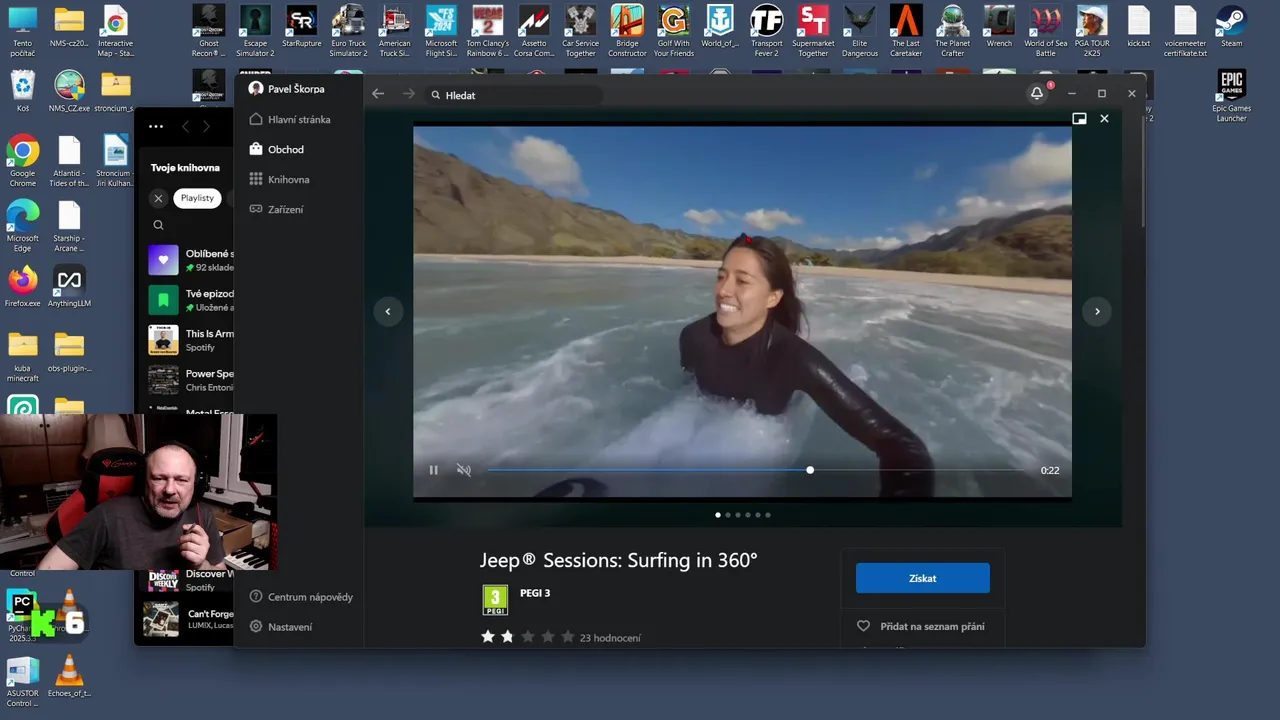Launch AnythingLLM from desktop

(69, 285)
